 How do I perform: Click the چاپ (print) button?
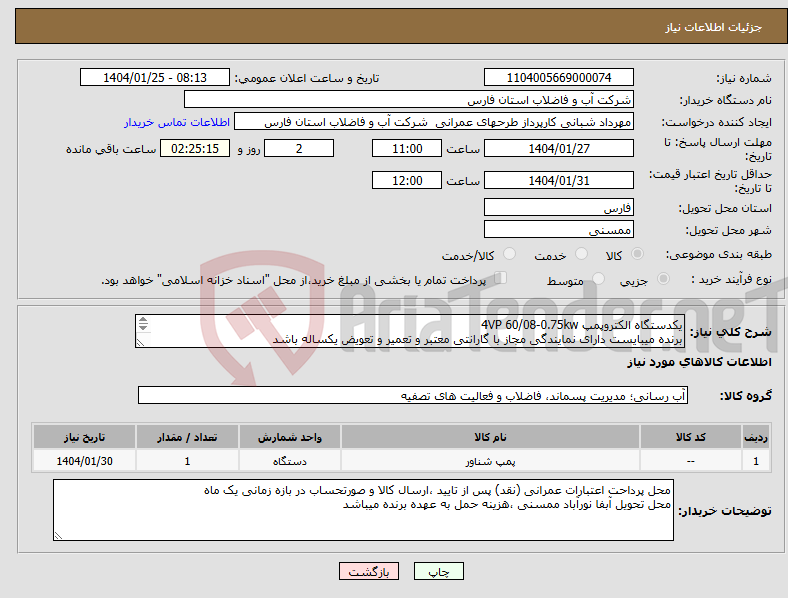tap(438, 571)
